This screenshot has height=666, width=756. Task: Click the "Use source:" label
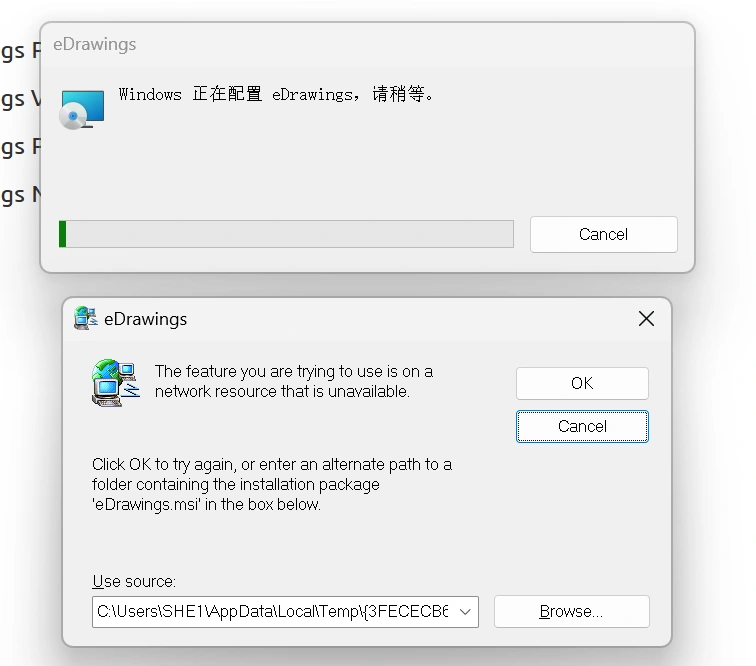[x=134, y=582]
